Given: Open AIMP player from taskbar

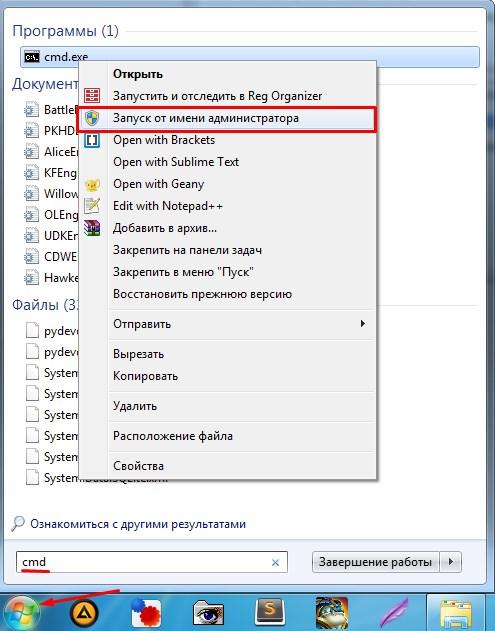Looking at the screenshot, I should click(x=84, y=613).
